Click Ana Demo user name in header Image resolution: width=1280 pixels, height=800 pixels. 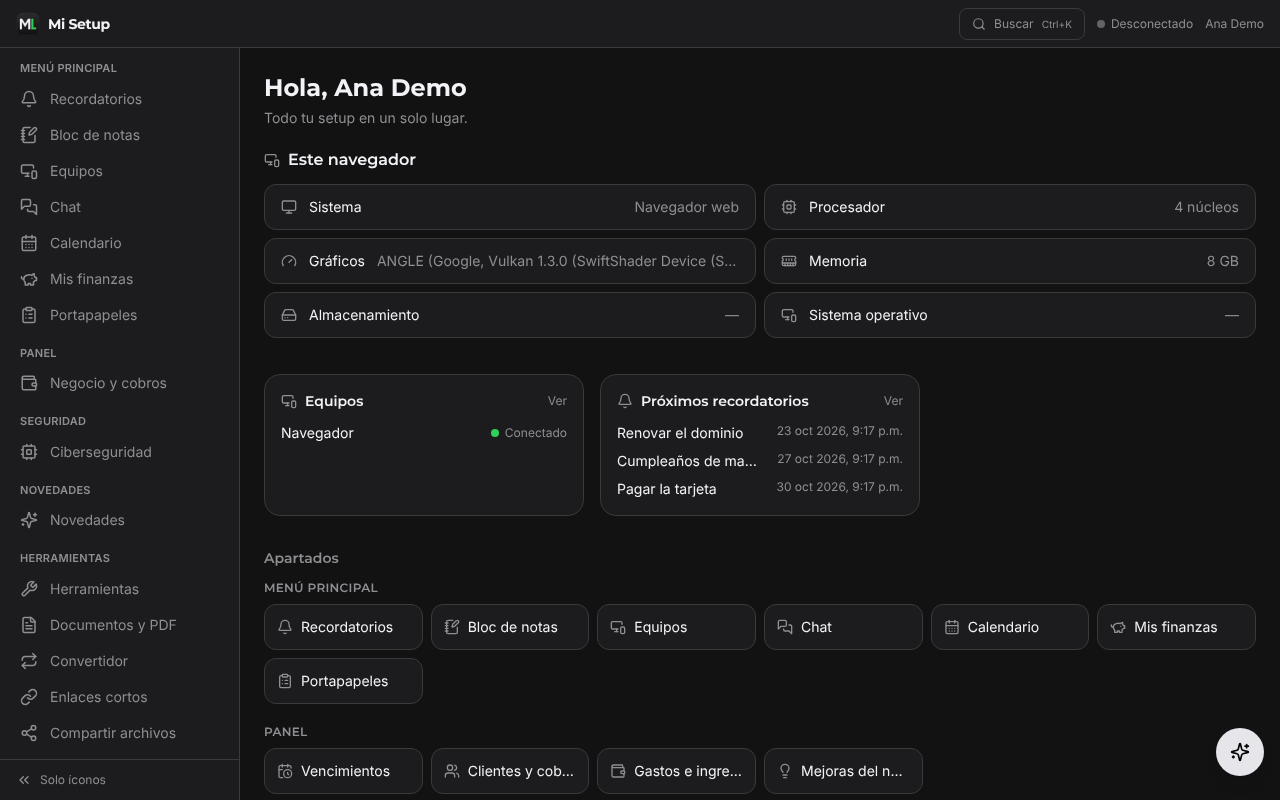1234,24
